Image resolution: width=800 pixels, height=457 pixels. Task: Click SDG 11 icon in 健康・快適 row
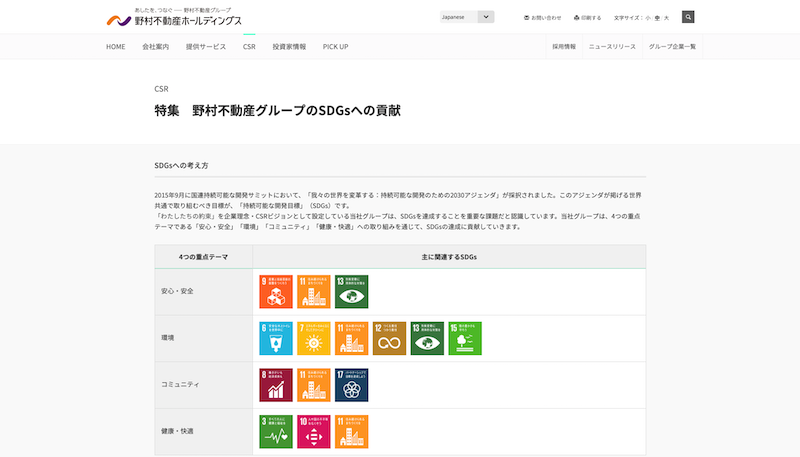coord(352,431)
